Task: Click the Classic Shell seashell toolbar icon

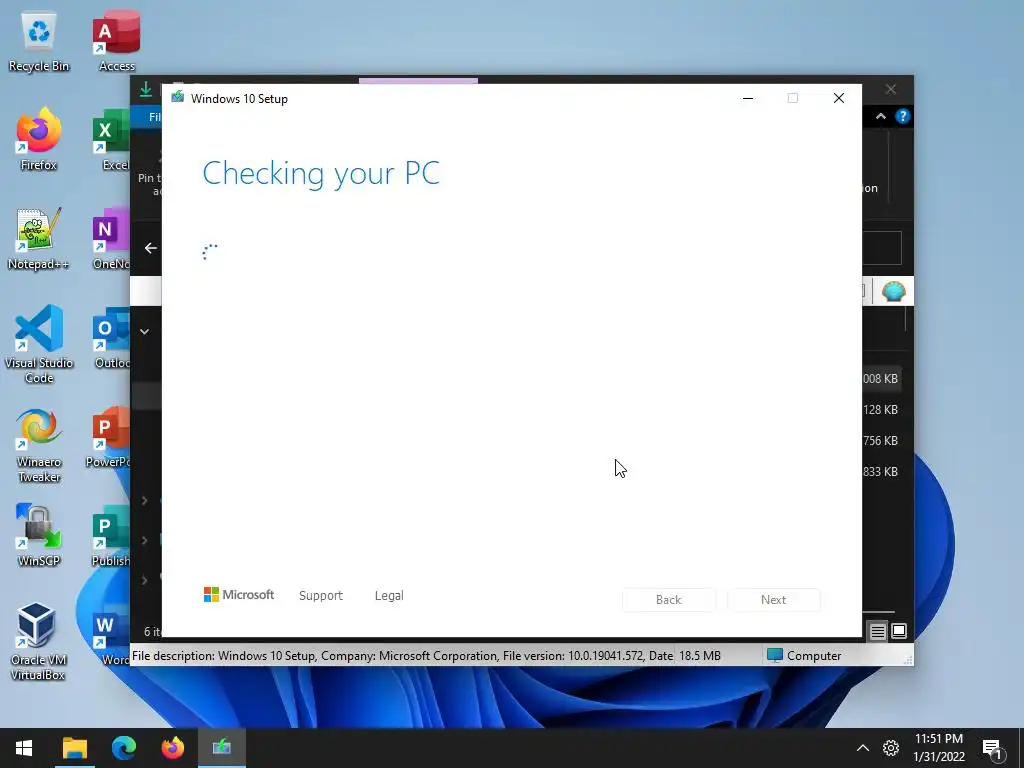Action: (x=893, y=291)
